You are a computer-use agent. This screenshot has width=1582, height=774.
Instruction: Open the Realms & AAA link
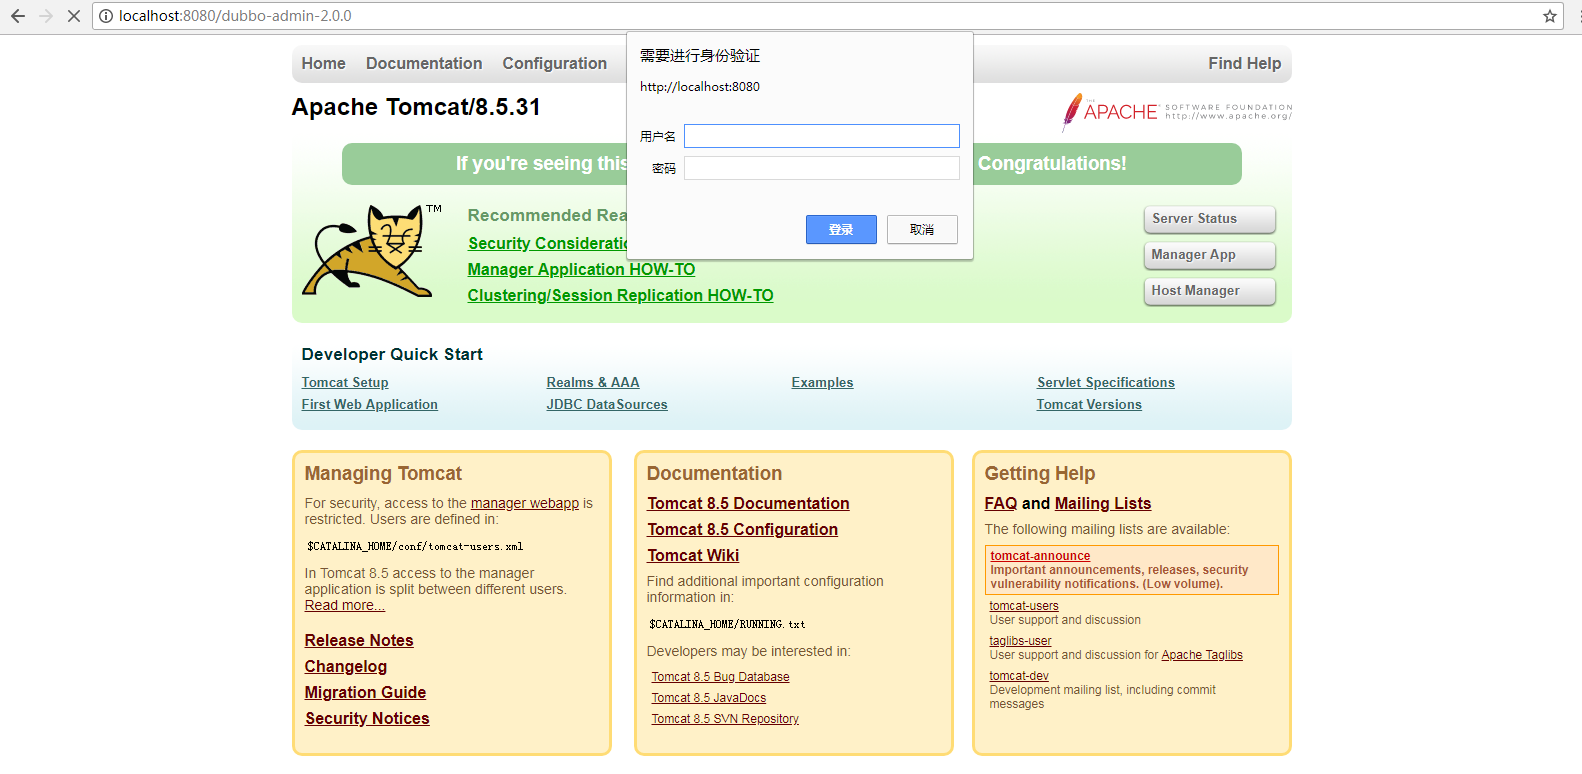coord(593,383)
